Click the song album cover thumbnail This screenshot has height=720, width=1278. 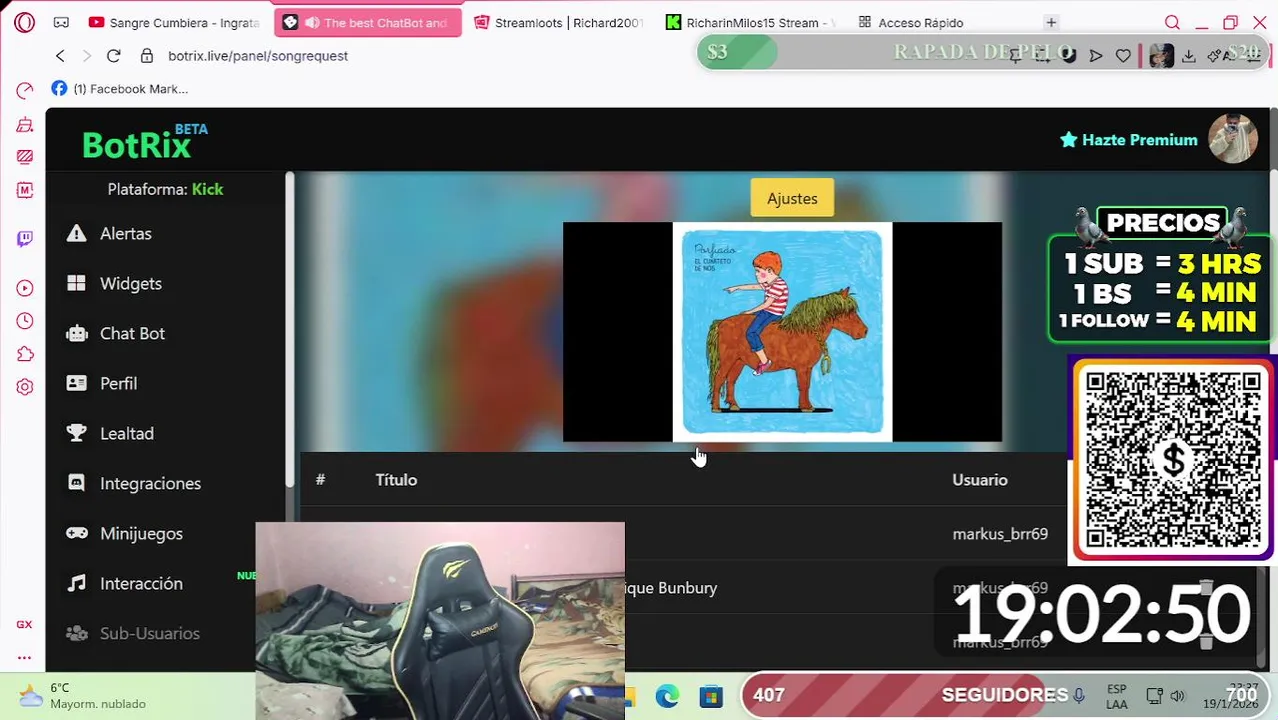(782, 332)
